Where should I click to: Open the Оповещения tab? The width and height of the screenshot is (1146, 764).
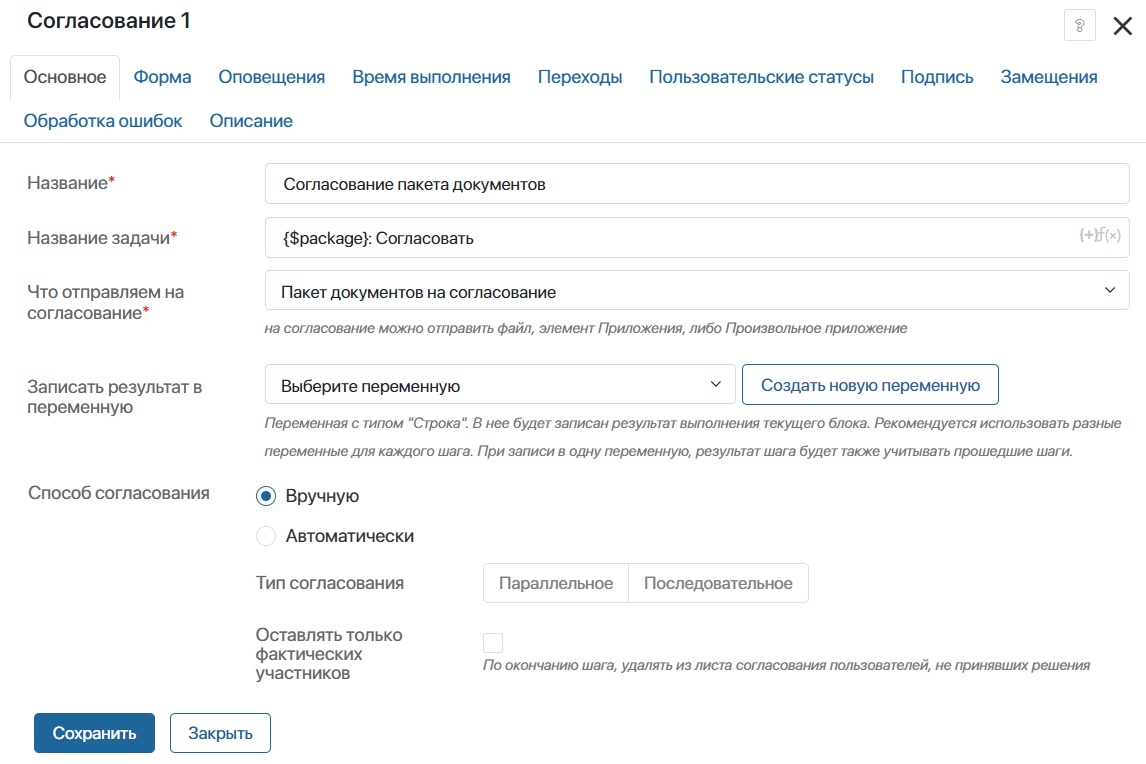[x=272, y=77]
